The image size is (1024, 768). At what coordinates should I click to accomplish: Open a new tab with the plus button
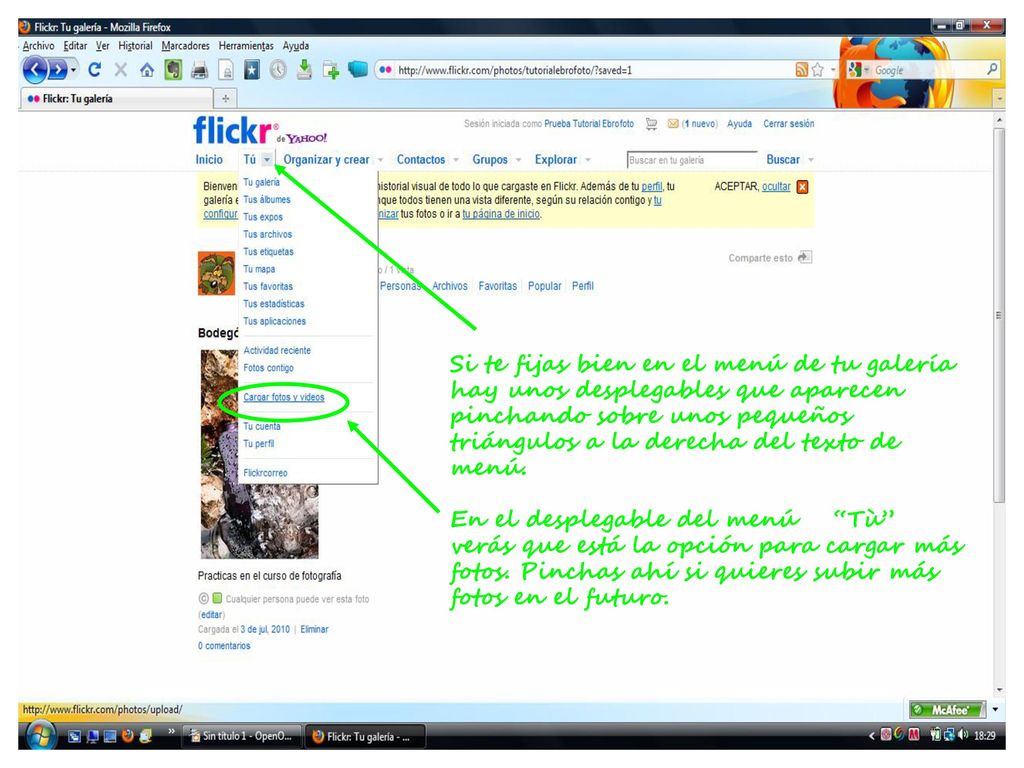(225, 99)
